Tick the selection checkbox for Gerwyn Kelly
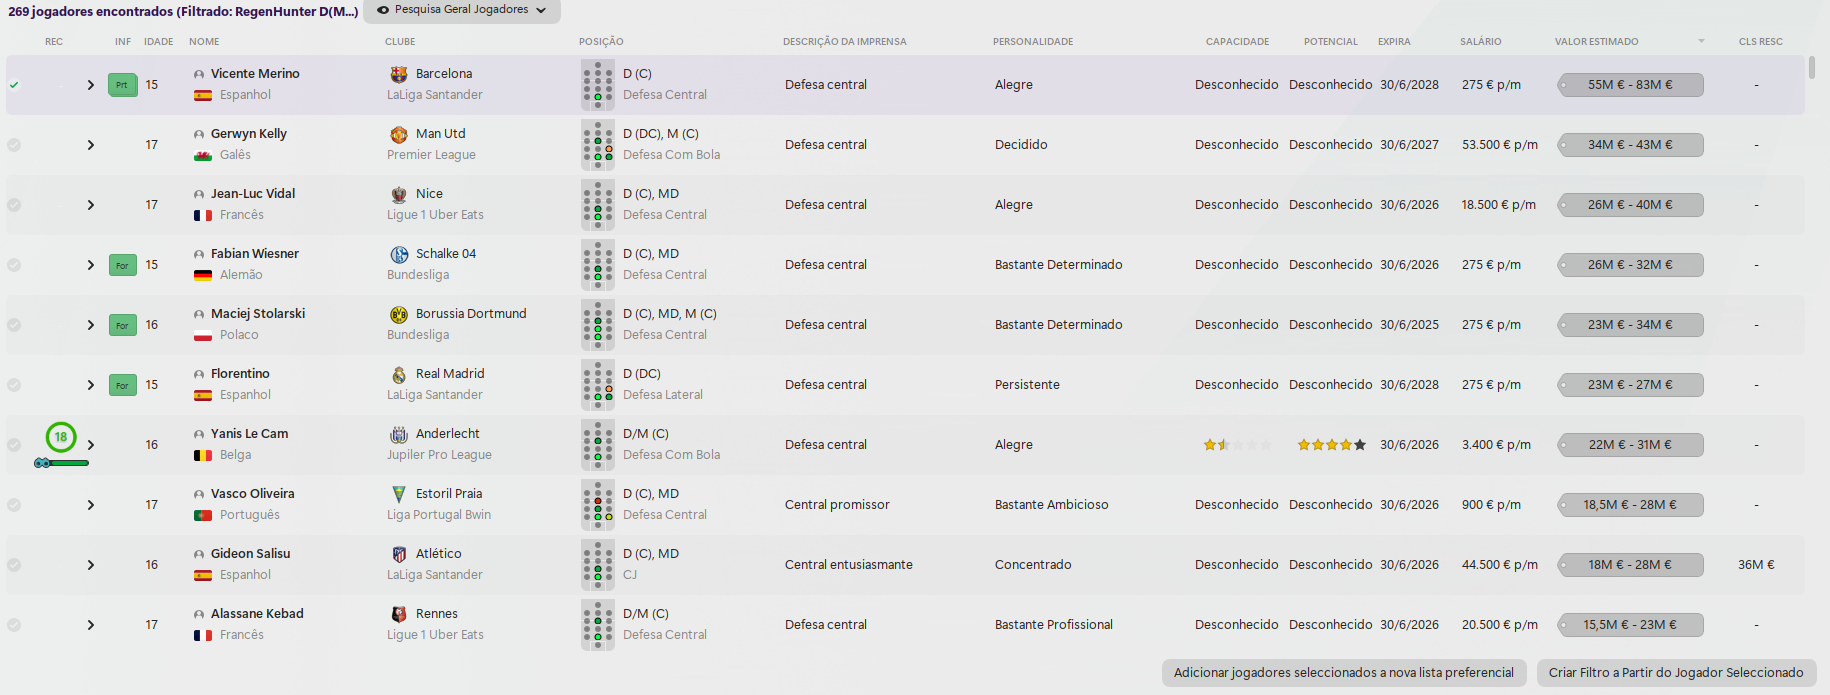This screenshot has width=1830, height=695. [14, 145]
